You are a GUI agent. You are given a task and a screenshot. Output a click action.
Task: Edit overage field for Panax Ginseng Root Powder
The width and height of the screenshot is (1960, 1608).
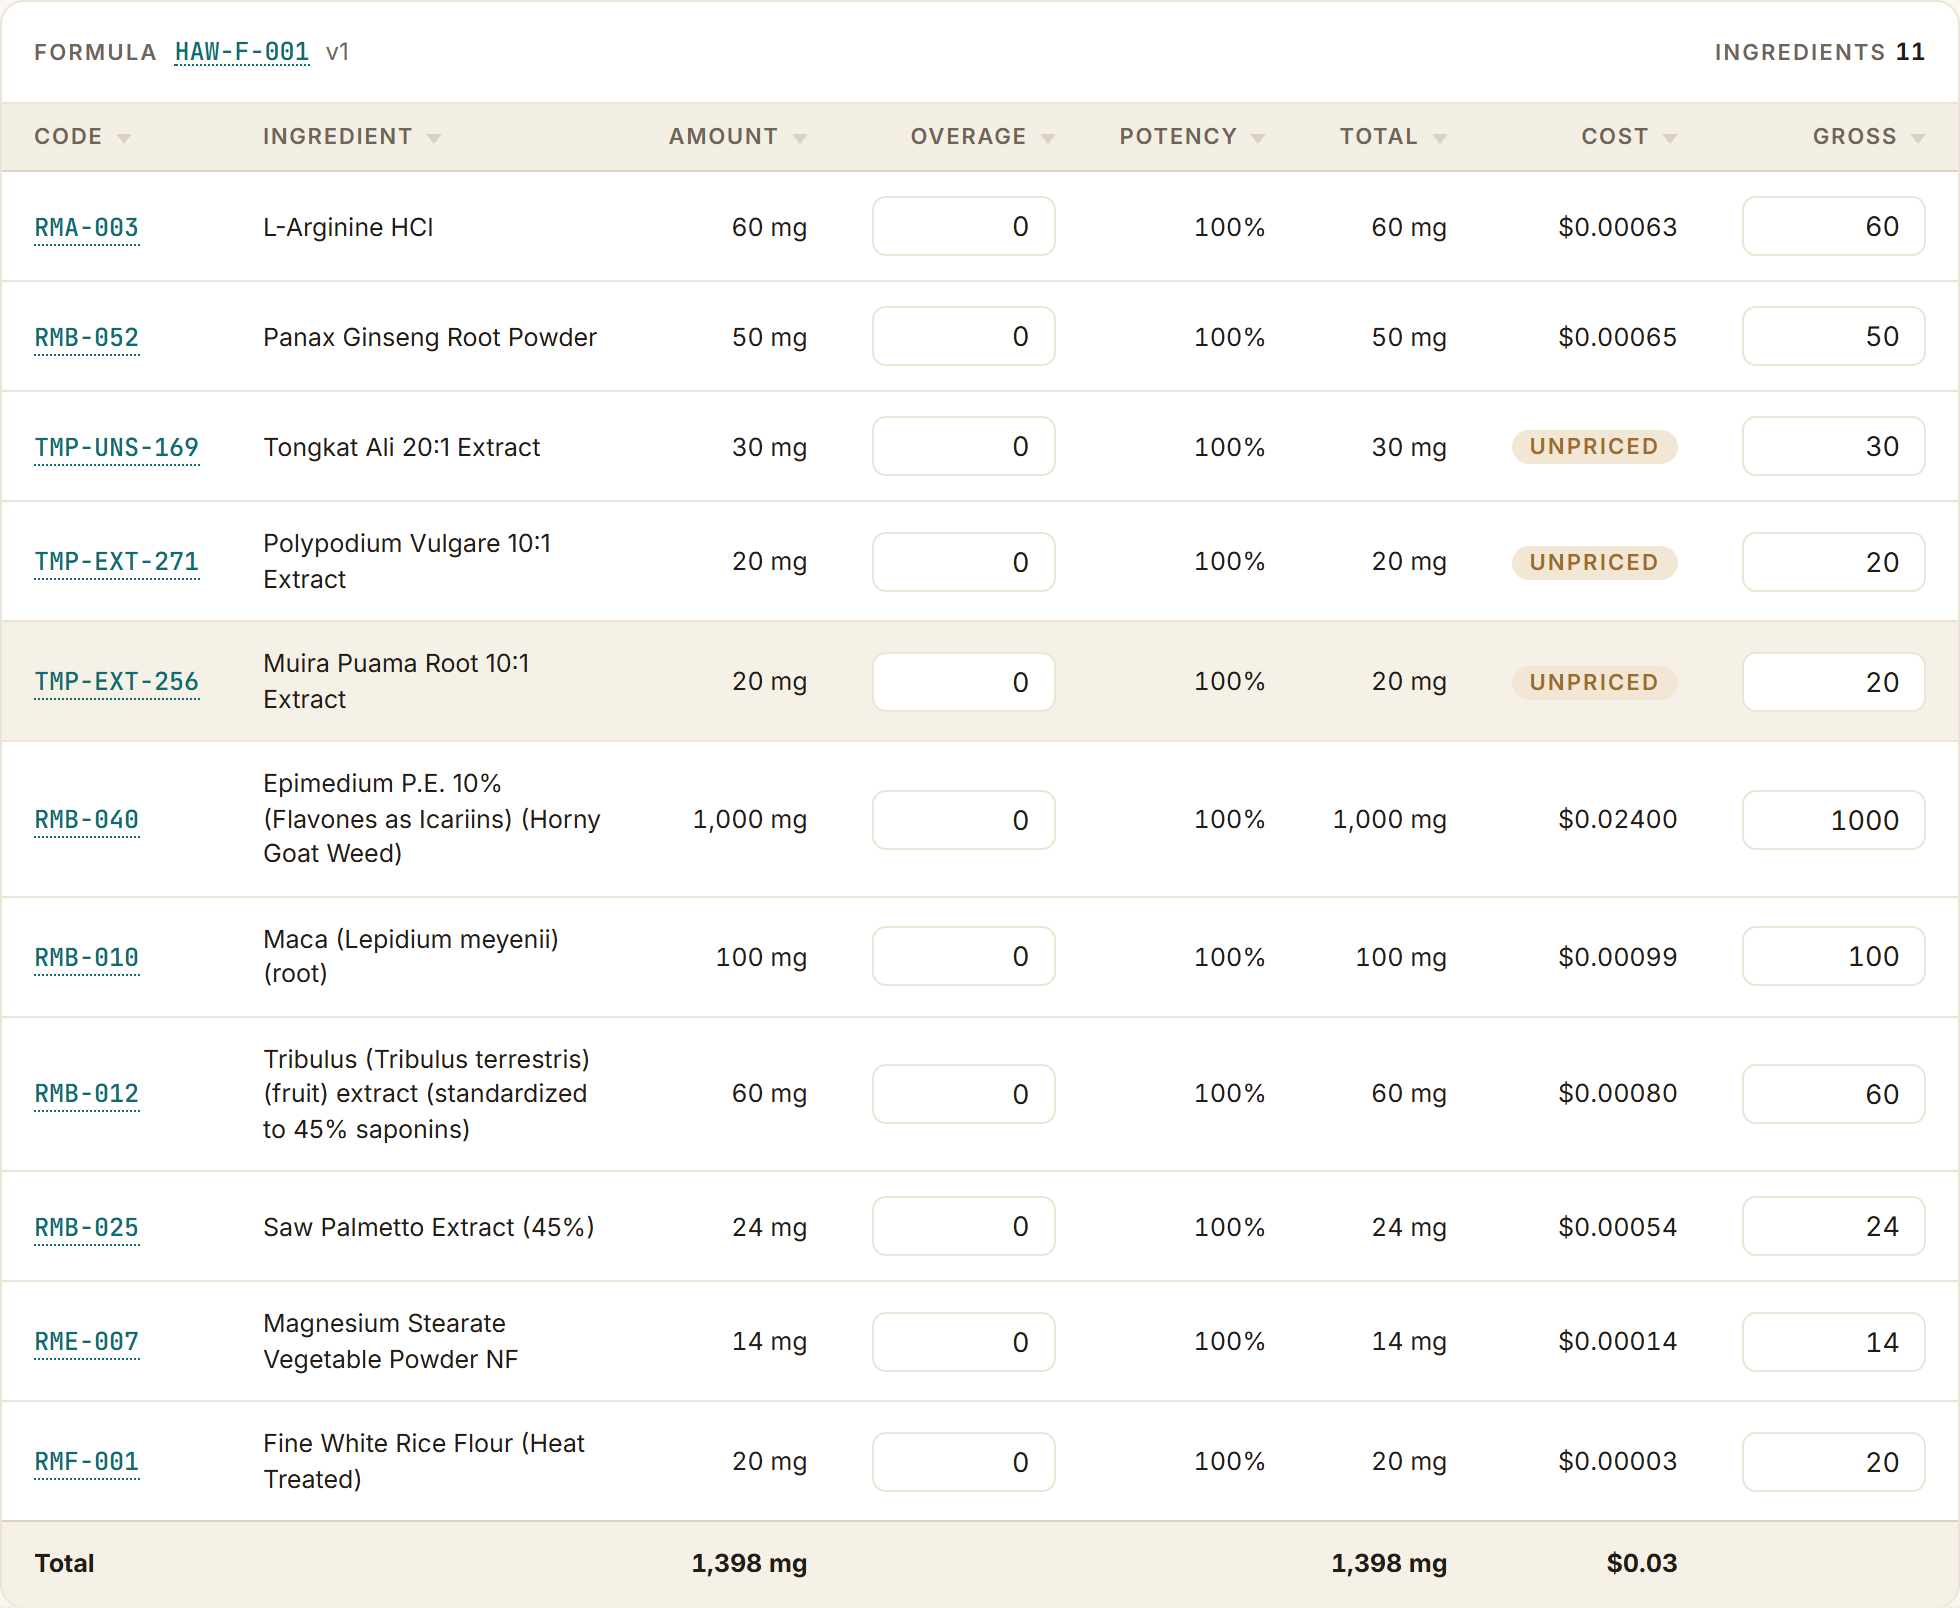tap(964, 336)
